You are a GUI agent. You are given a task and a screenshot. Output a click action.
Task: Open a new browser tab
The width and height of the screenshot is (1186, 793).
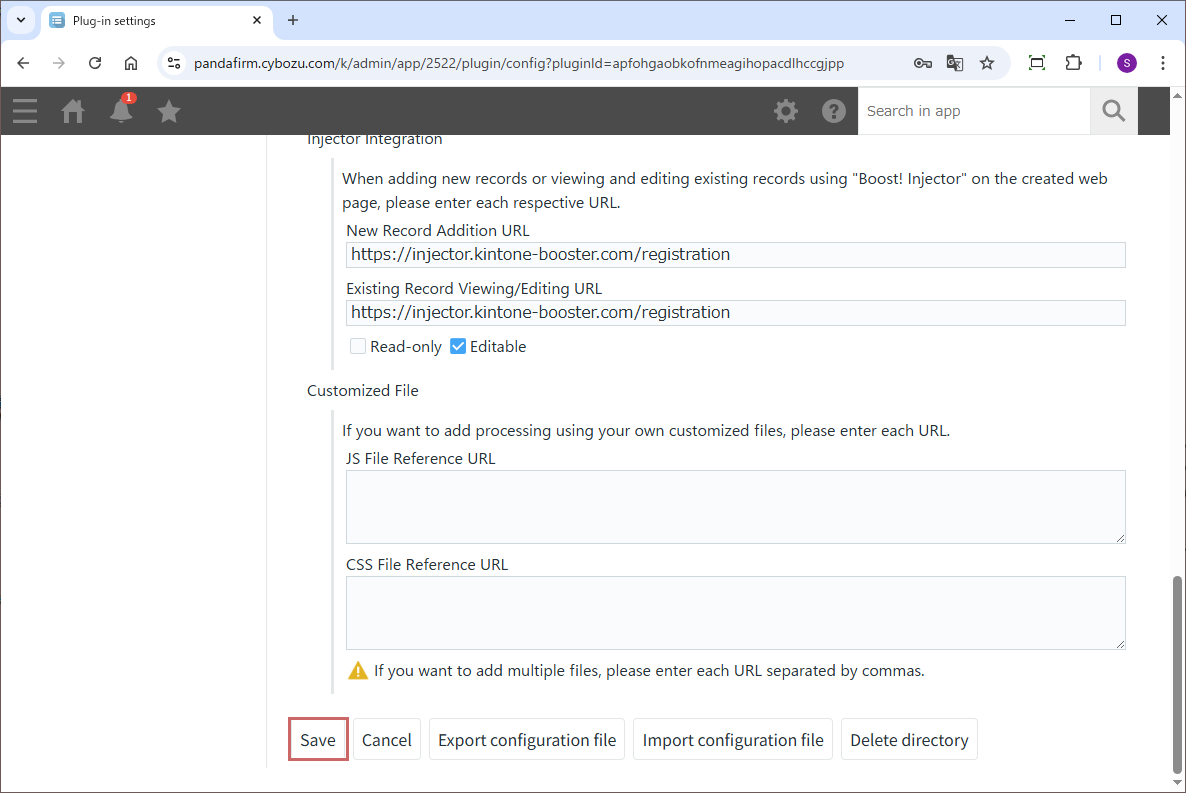coord(293,20)
